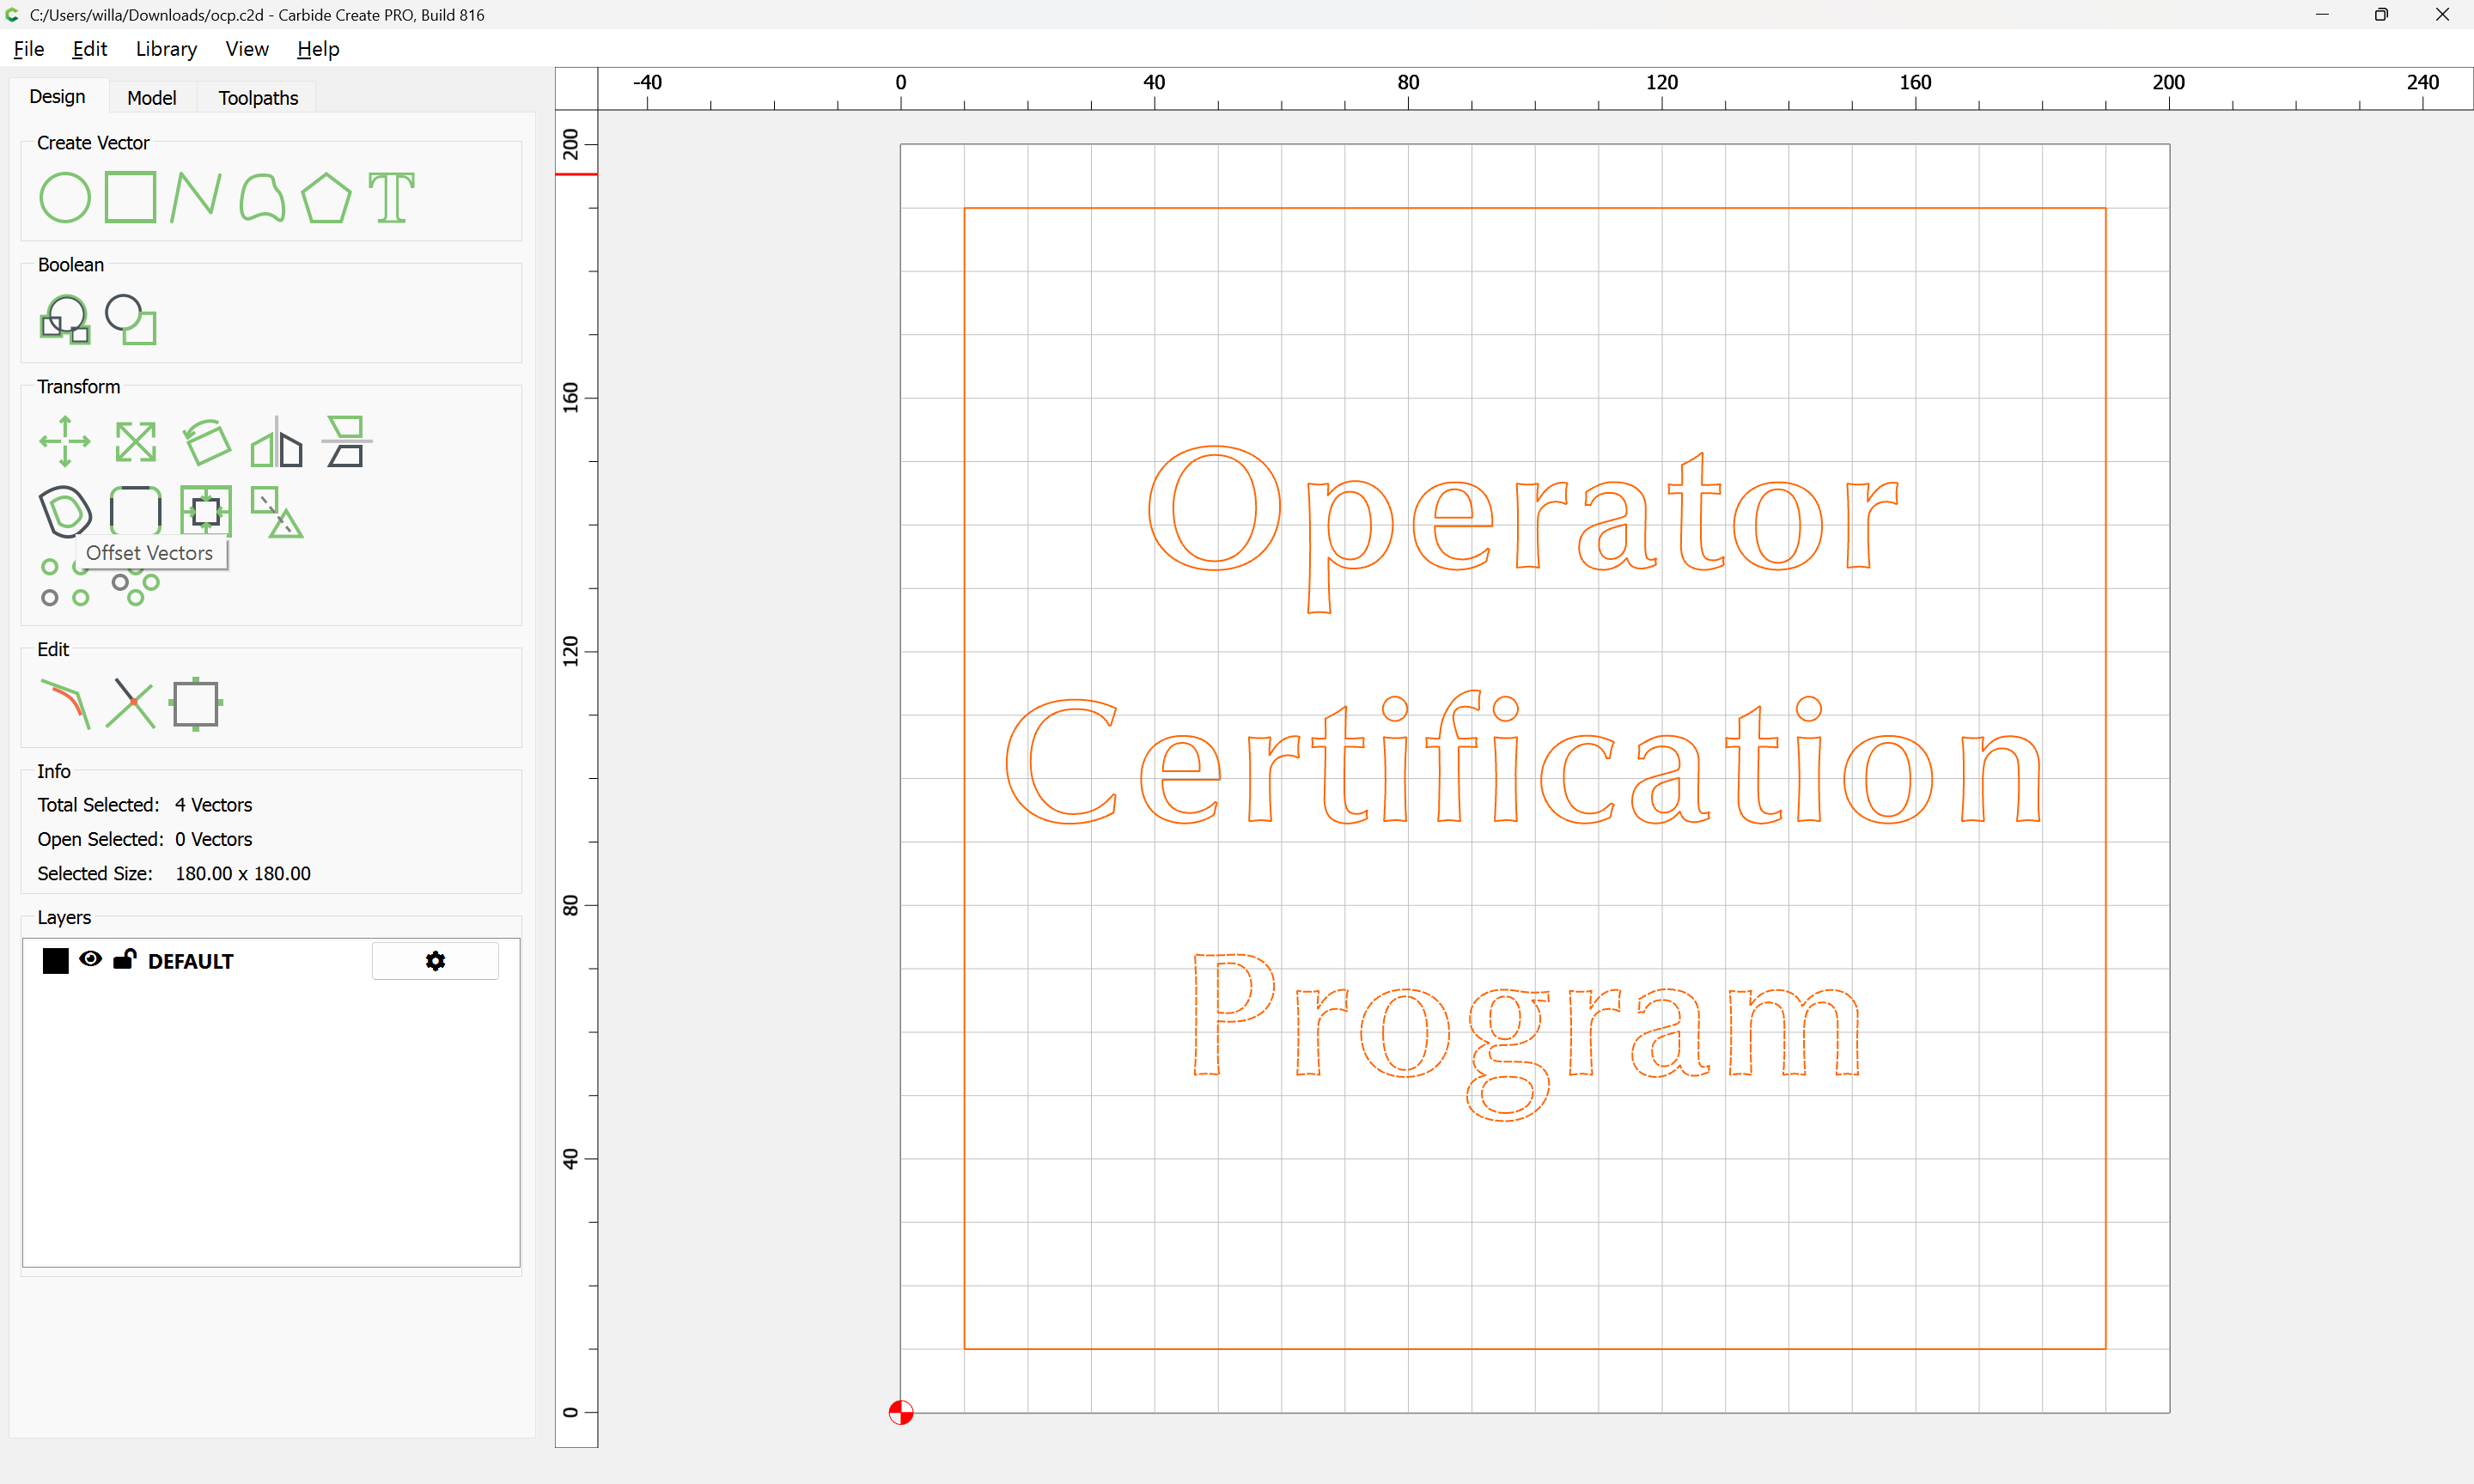2474x1484 pixels.
Task: Click the 120 mark on the horizontal ruler
Action: tap(1662, 83)
